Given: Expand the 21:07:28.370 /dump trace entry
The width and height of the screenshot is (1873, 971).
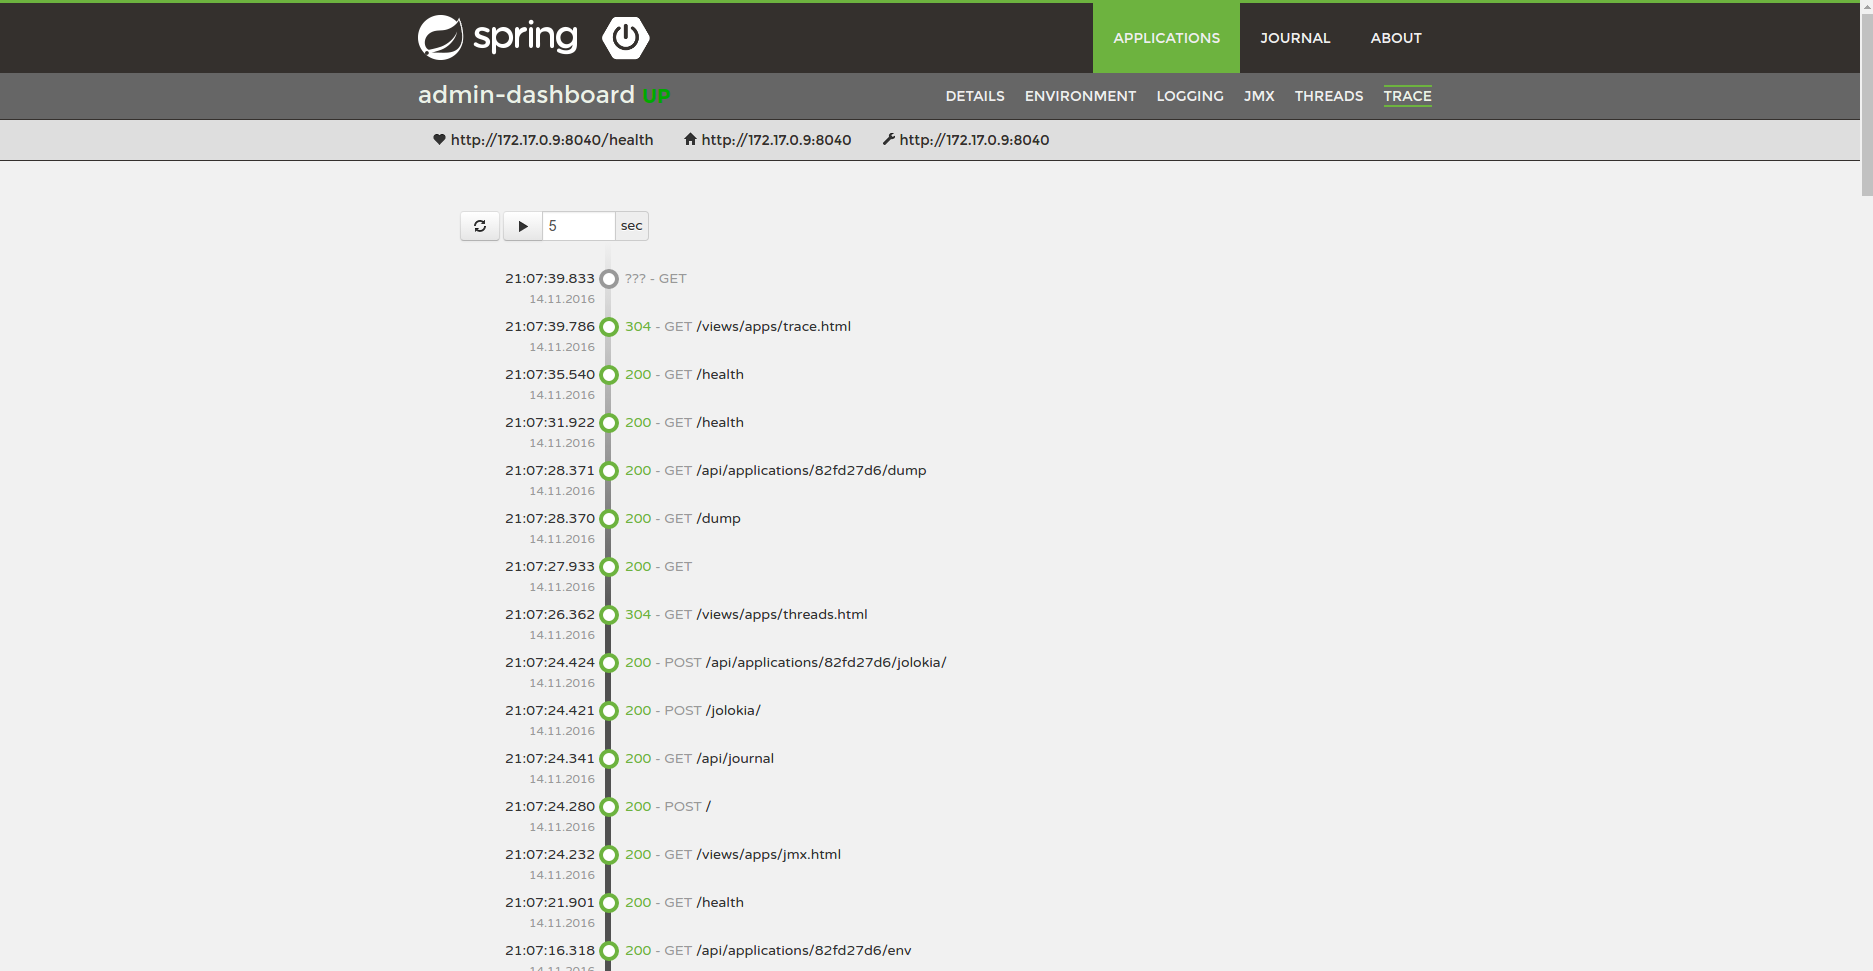Looking at the screenshot, I should pyautogui.click(x=718, y=519).
